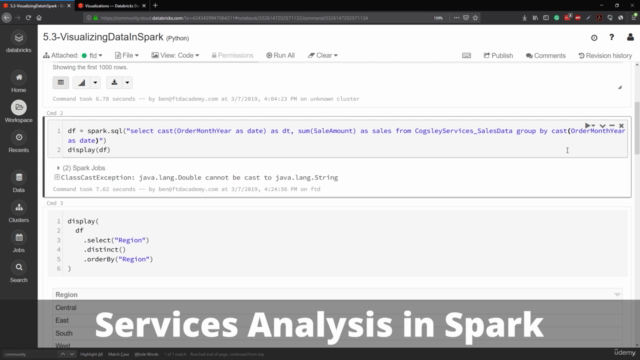
Task: Find previous match arrow
Action: point(62,354)
